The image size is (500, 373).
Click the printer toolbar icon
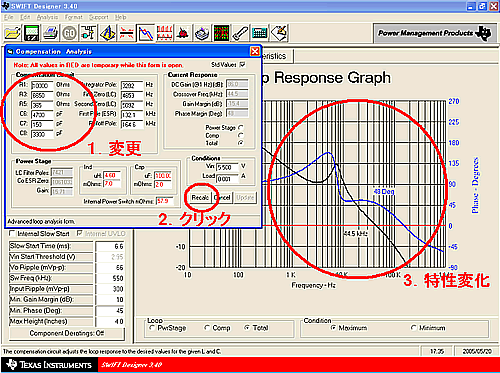point(50,33)
